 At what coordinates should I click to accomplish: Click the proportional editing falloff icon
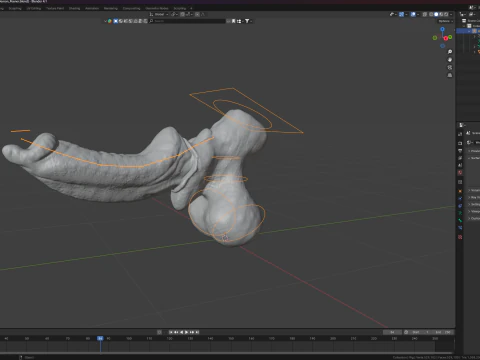[x=203, y=14]
